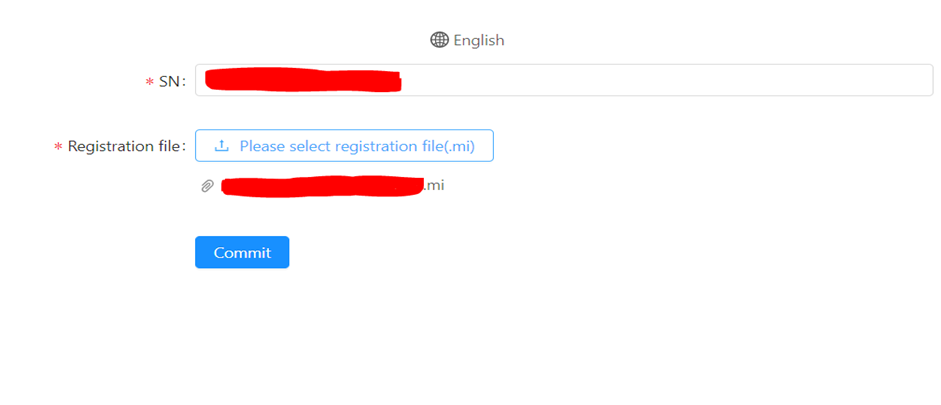Click the globe language icon
941x405 pixels.
tap(439, 40)
